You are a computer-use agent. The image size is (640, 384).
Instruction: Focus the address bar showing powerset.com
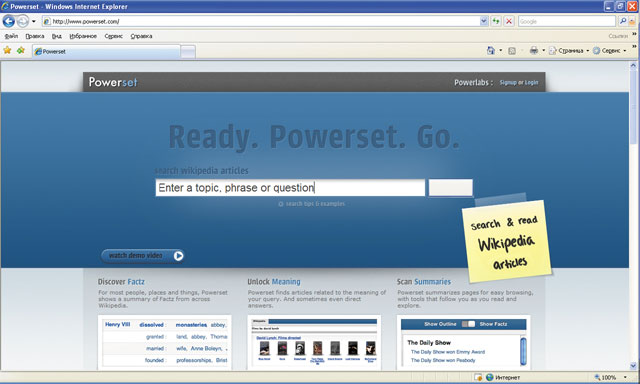coord(261,21)
